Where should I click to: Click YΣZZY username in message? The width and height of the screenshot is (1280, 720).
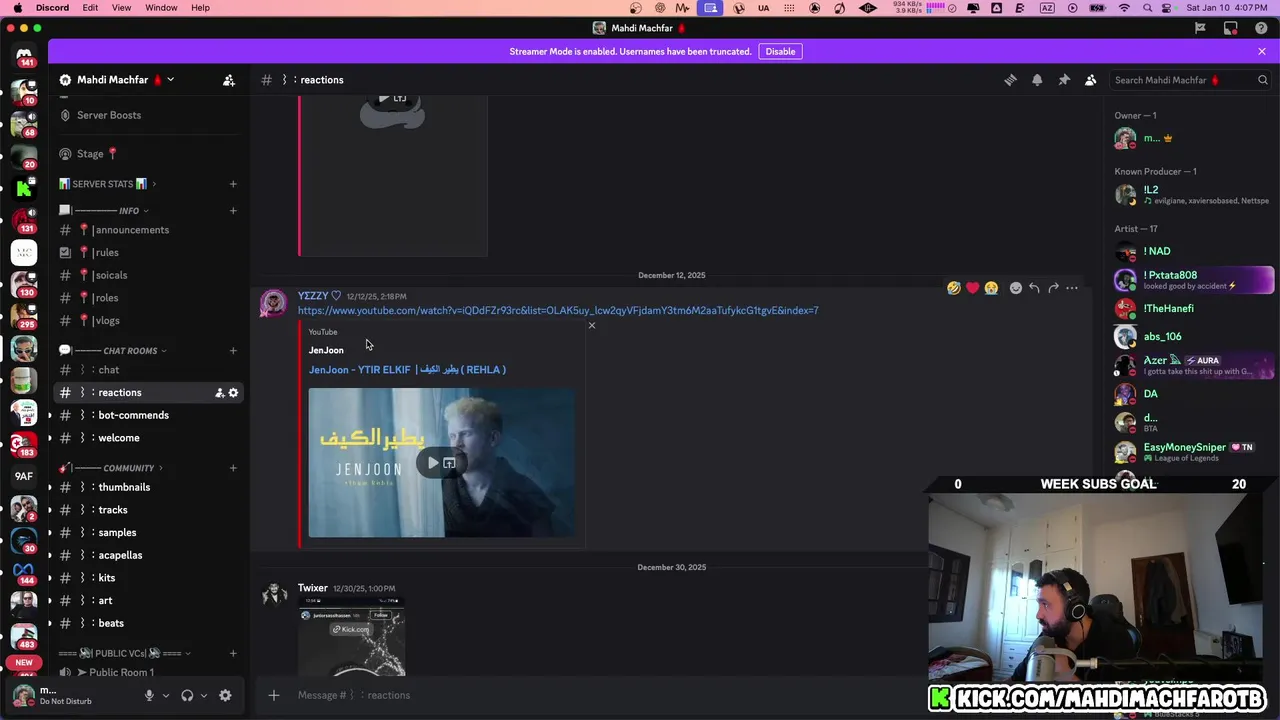pyautogui.click(x=313, y=296)
